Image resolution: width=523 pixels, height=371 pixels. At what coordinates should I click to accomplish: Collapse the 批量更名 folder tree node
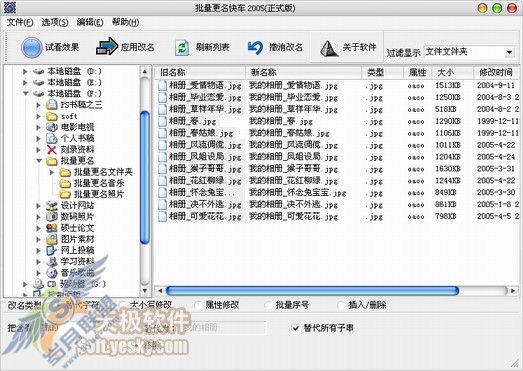39,161
